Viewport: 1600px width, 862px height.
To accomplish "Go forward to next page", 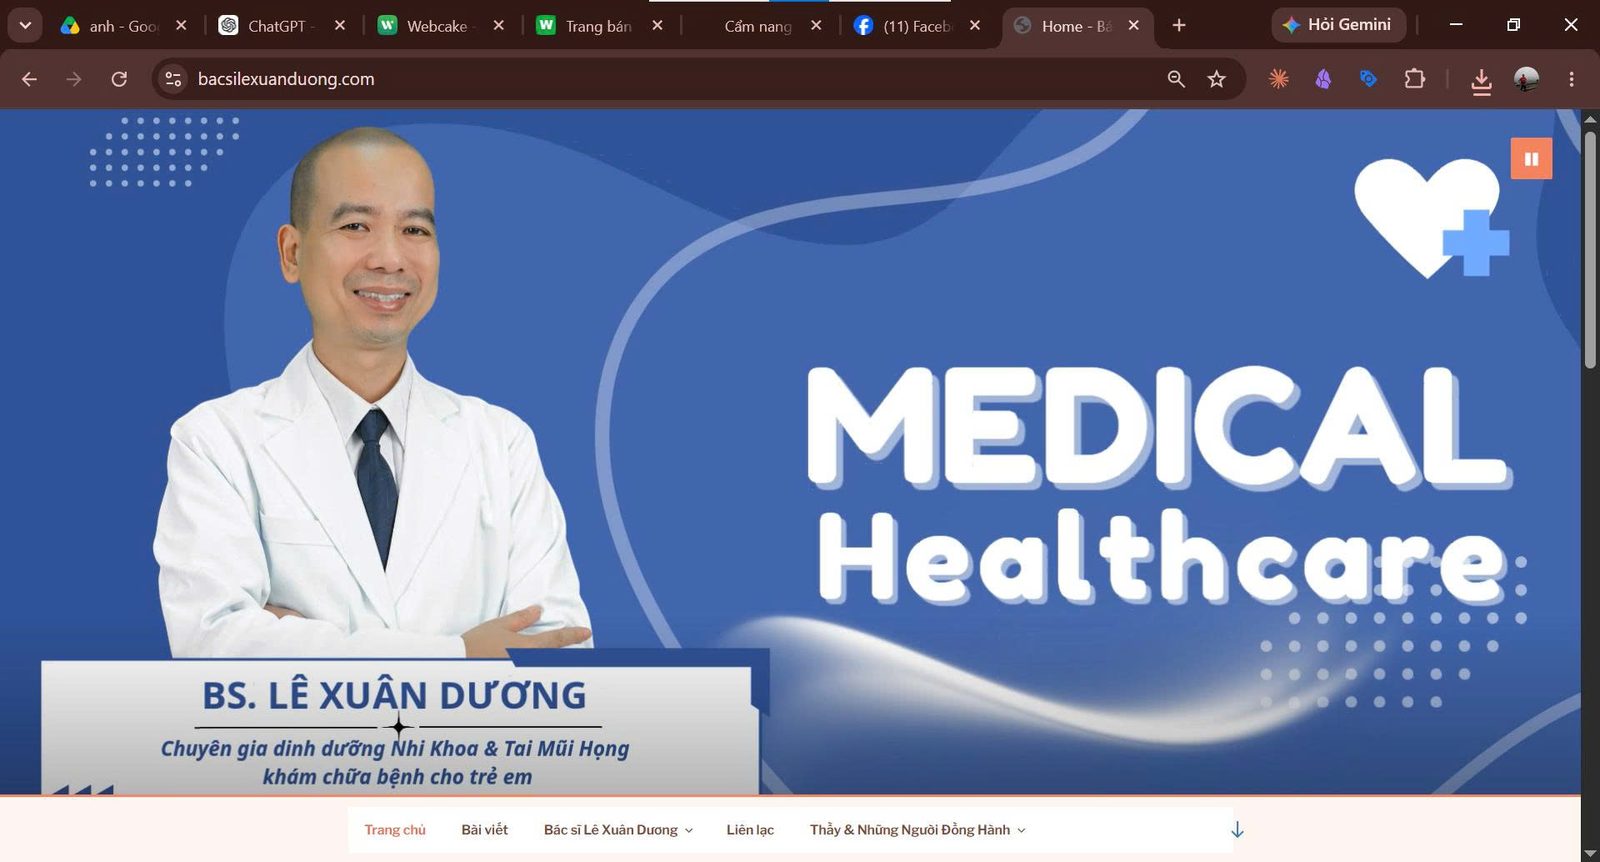I will coord(74,79).
